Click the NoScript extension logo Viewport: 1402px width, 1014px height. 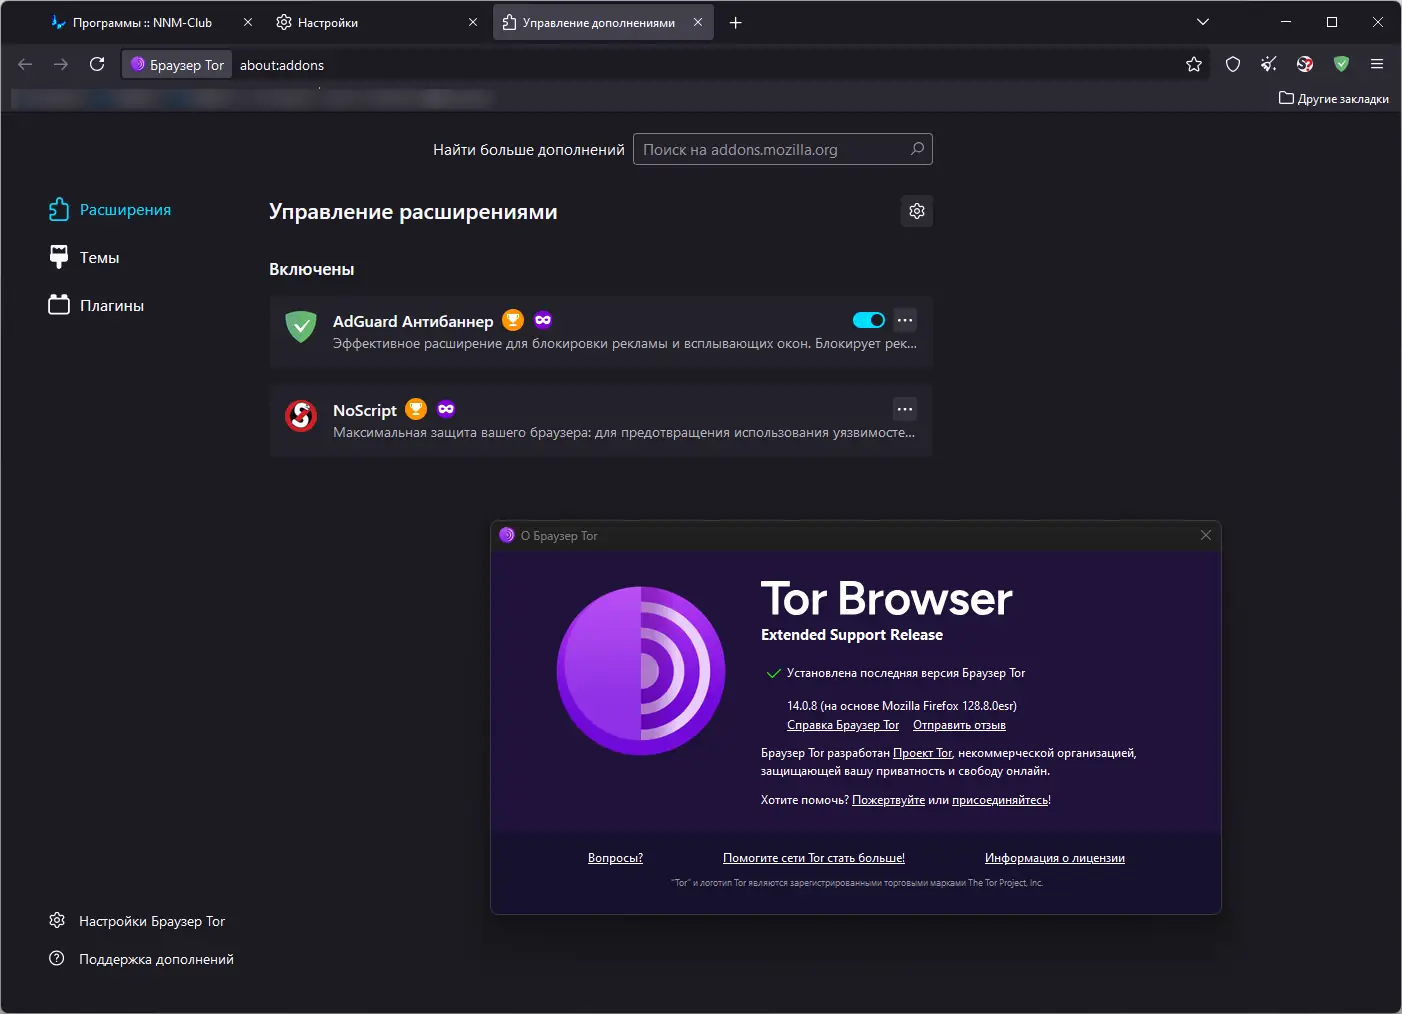301,415
